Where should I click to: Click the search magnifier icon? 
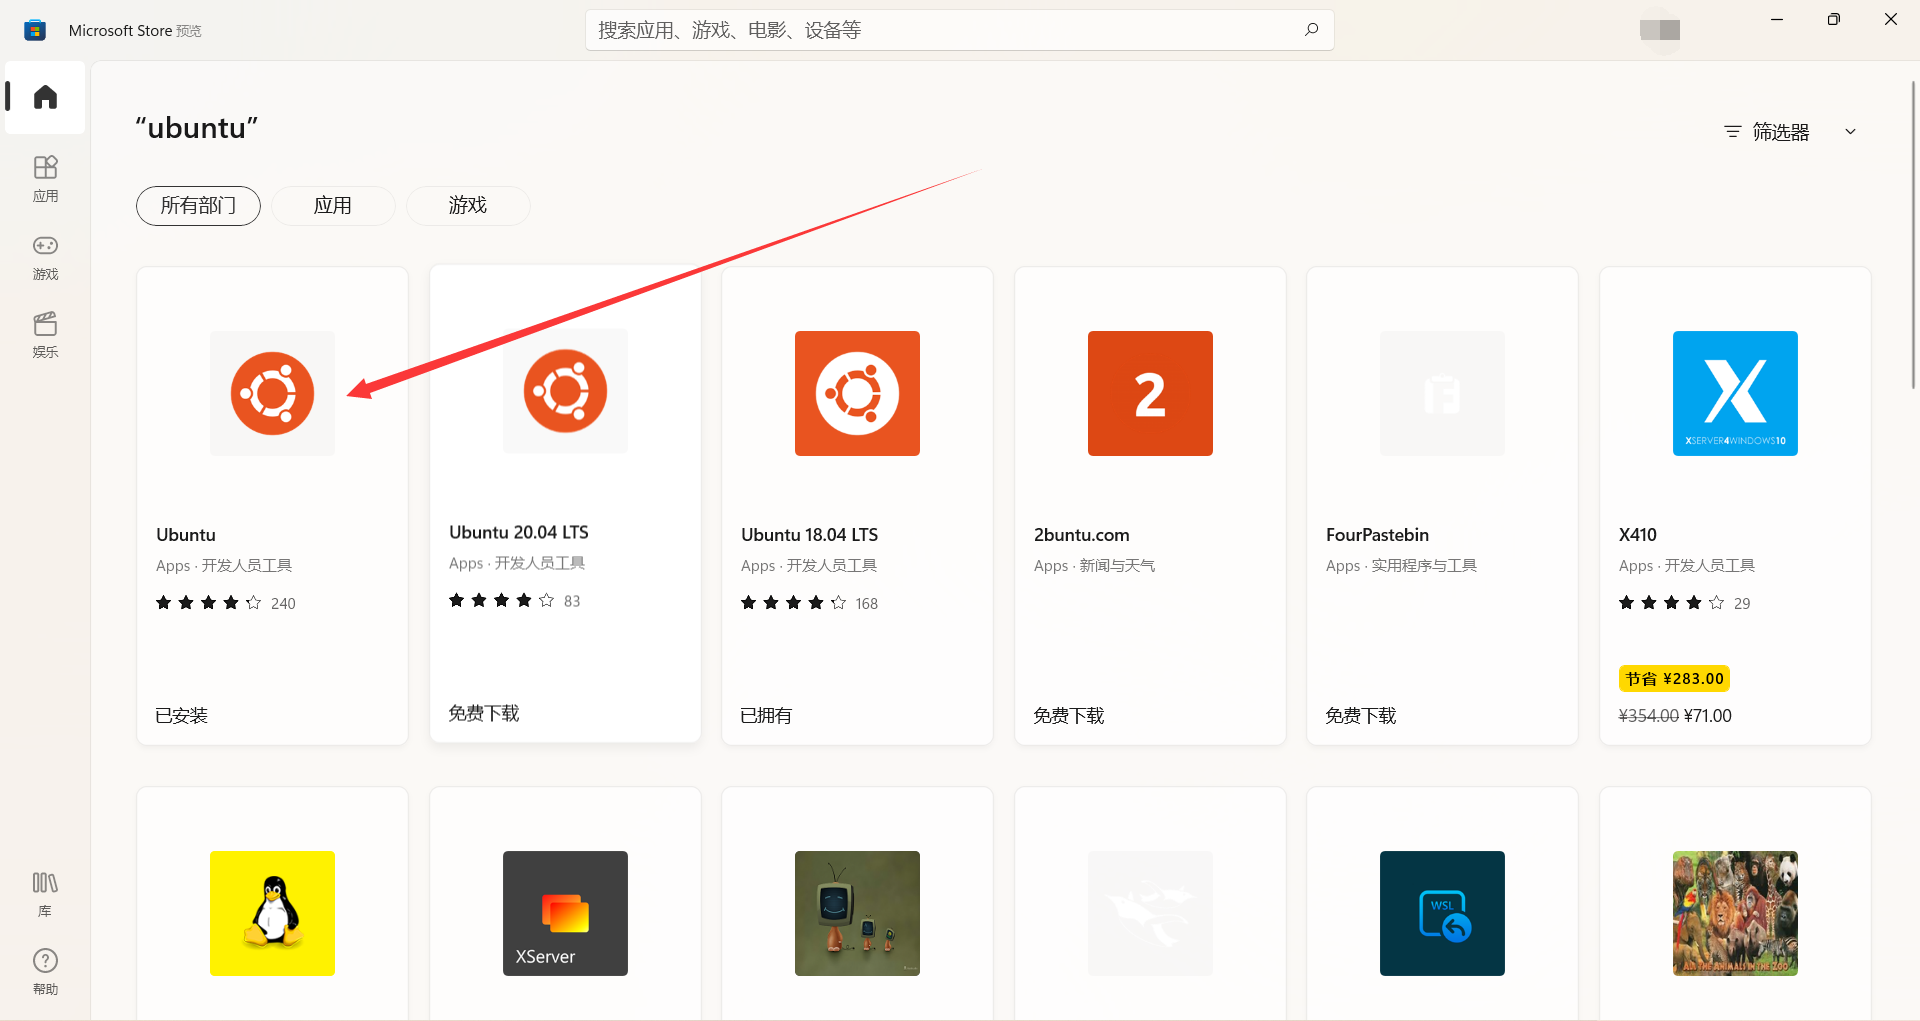tap(1311, 30)
